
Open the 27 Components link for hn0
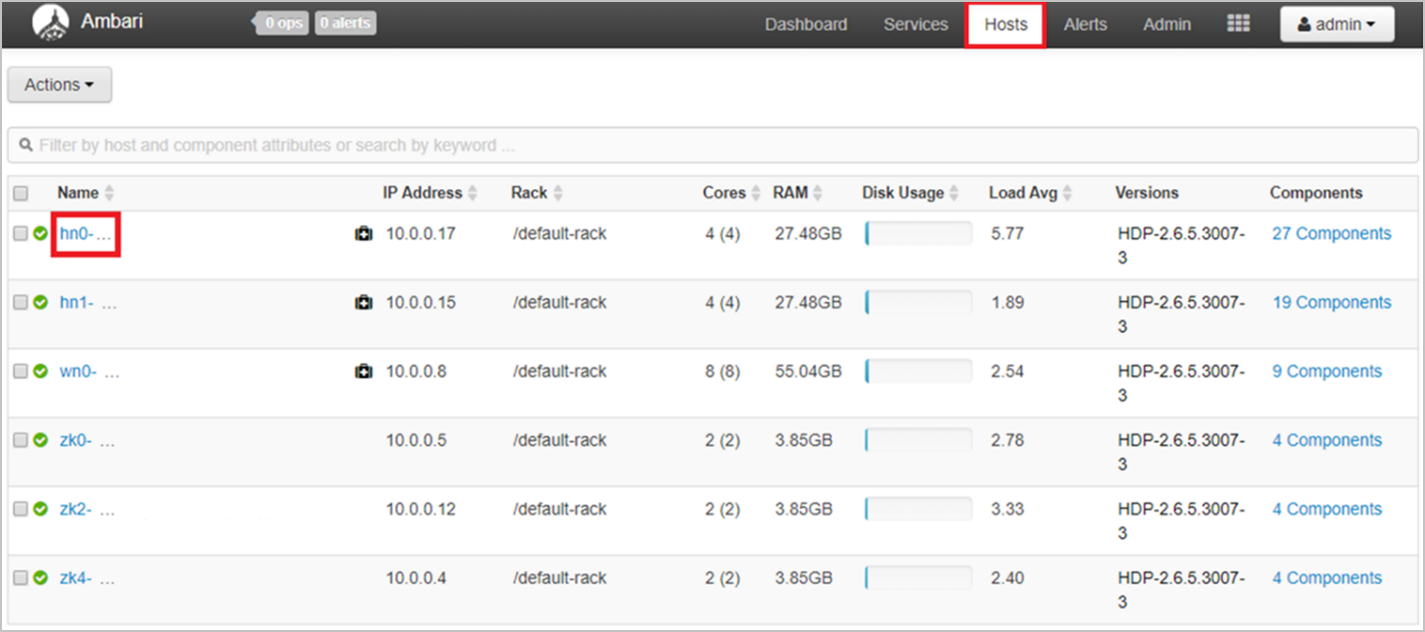1331,232
